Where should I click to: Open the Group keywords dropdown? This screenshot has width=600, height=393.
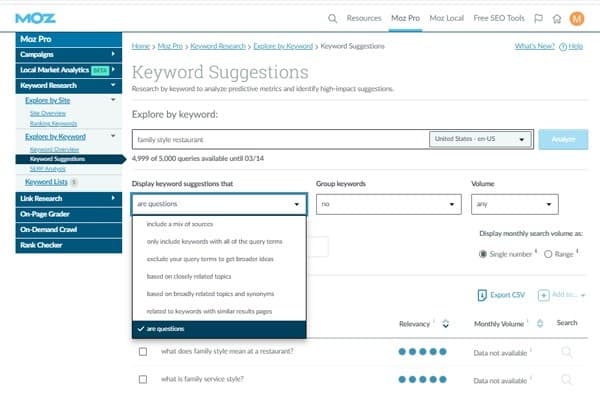pos(389,204)
